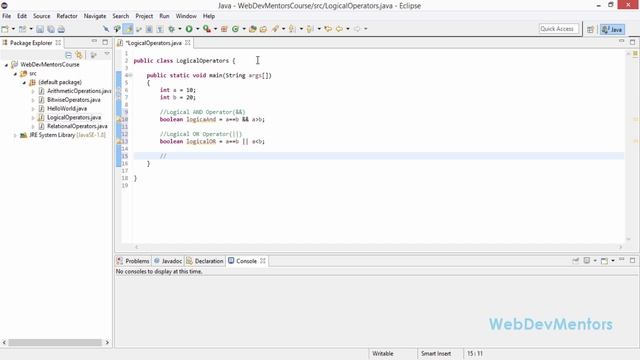Click the New file toolbar icon
Viewport: 640px width, 360px height.
pos(5,29)
